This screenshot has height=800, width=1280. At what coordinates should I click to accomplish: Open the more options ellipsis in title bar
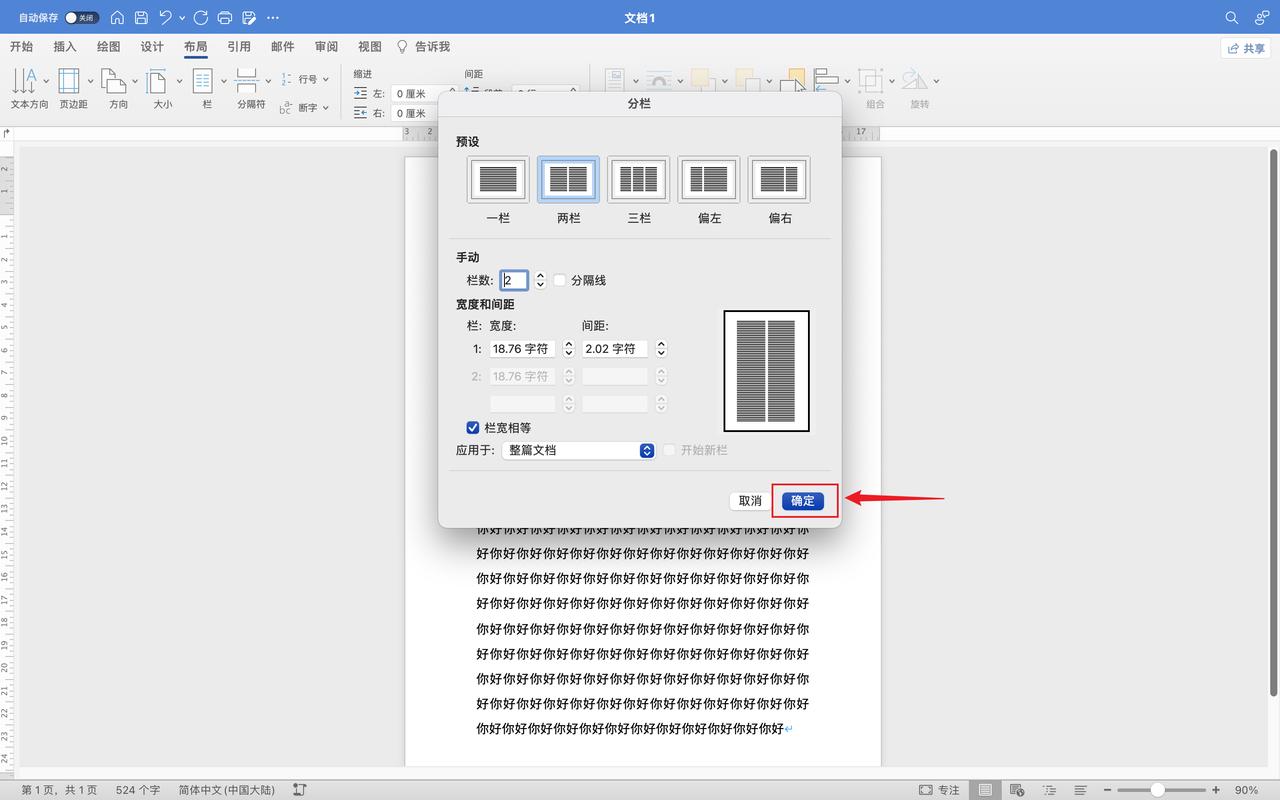click(273, 18)
